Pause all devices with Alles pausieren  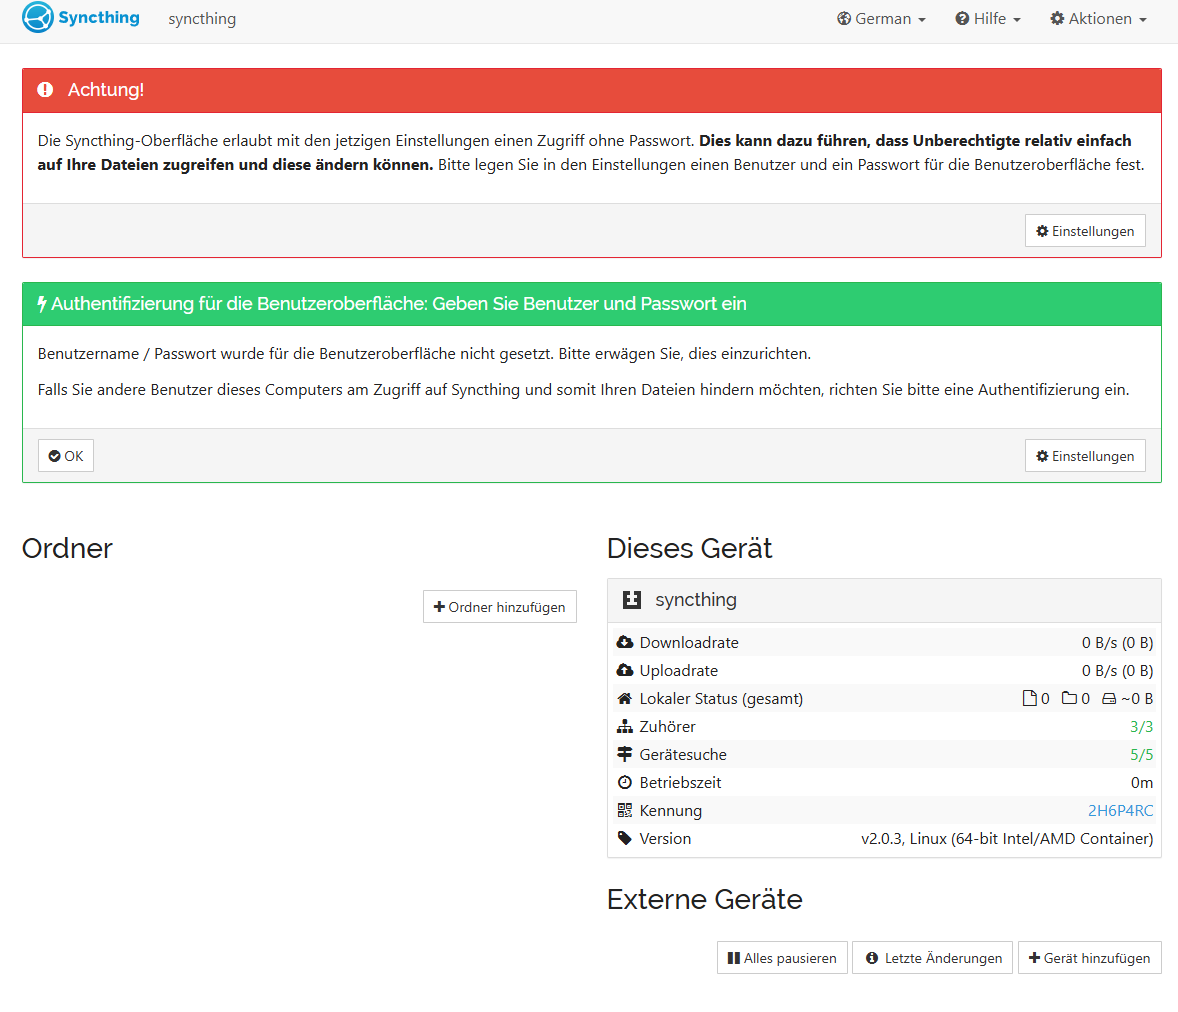tap(782, 958)
